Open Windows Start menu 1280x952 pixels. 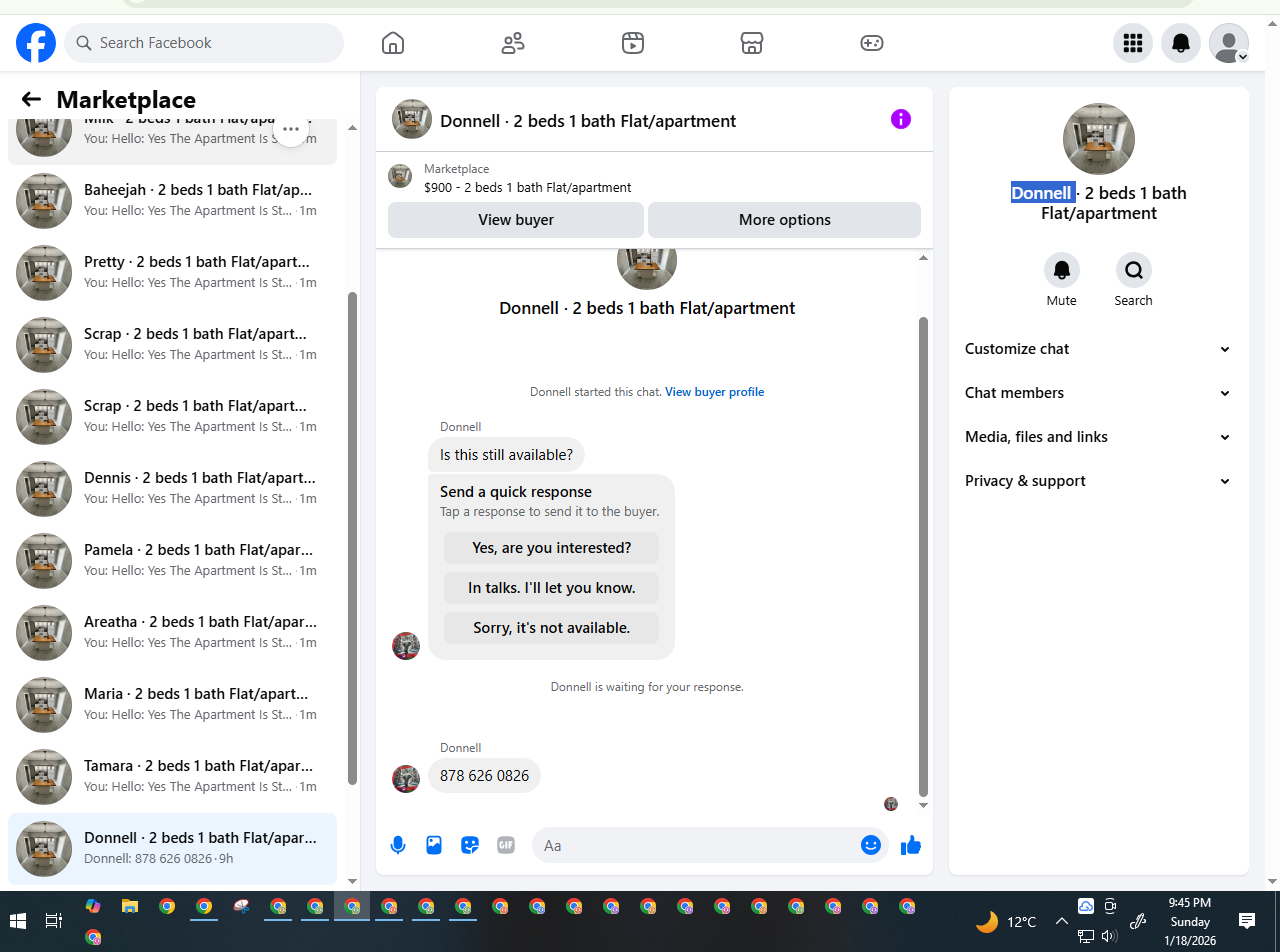pos(18,921)
